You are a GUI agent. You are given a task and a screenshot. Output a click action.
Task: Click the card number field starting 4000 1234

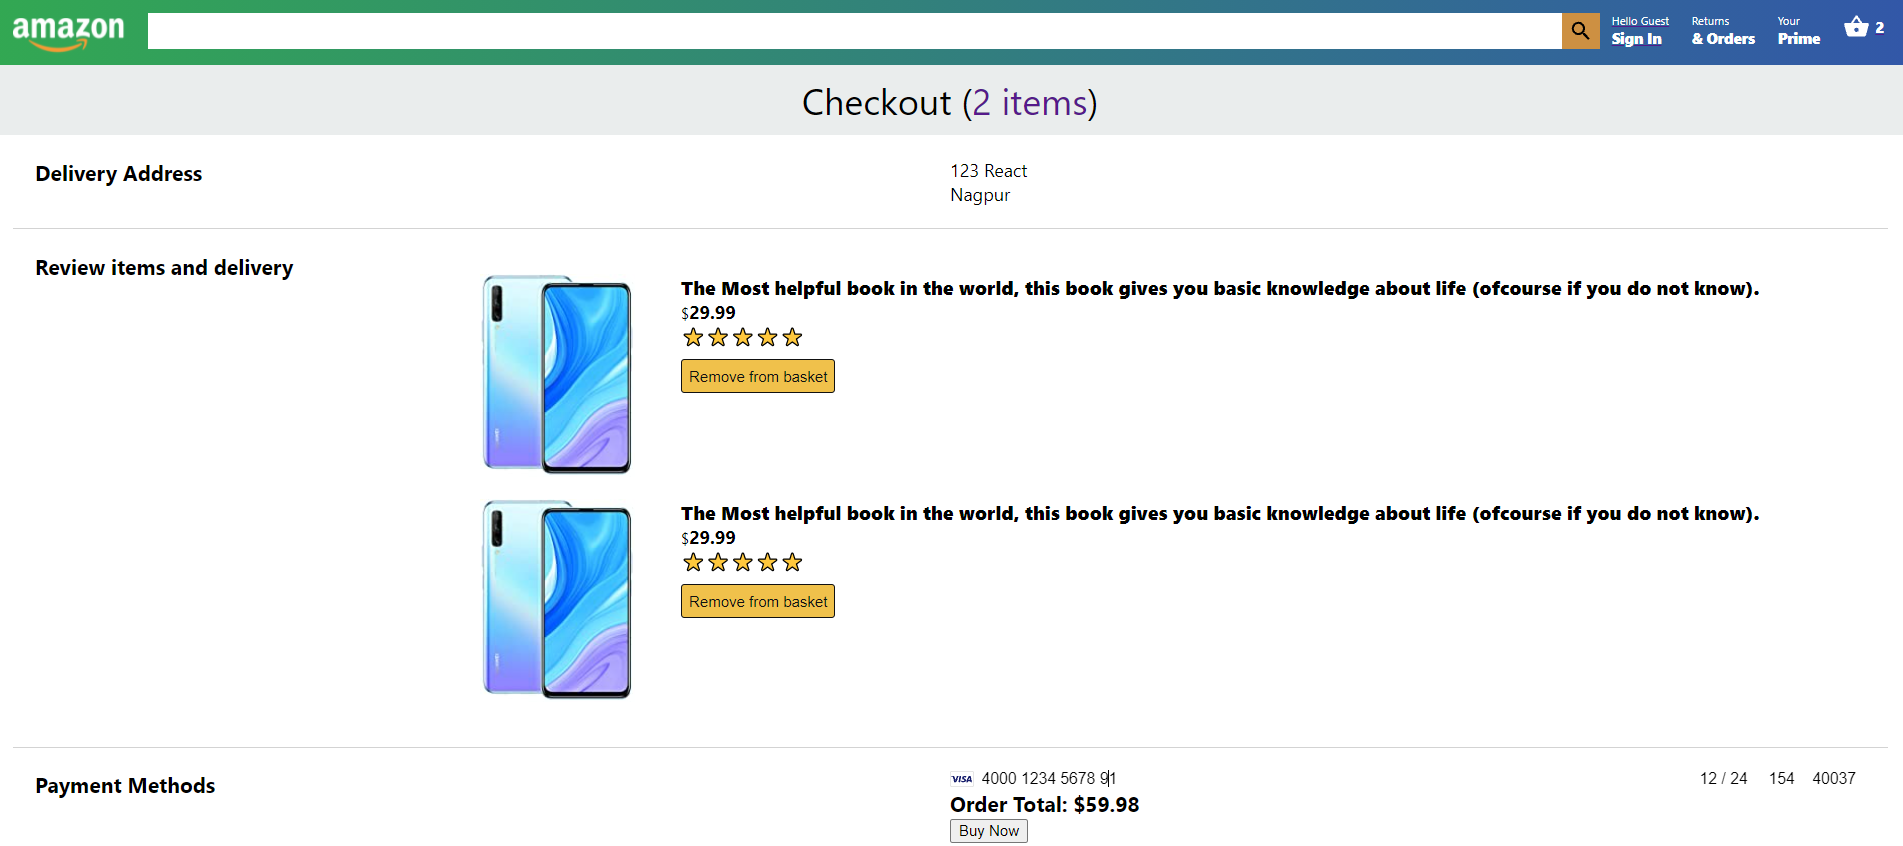tap(1046, 778)
